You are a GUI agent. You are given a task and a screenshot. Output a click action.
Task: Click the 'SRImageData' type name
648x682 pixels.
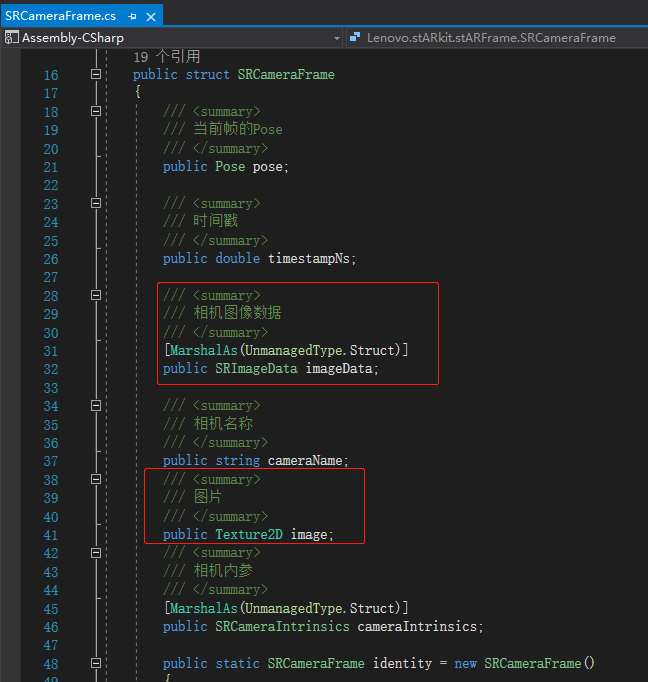click(256, 369)
